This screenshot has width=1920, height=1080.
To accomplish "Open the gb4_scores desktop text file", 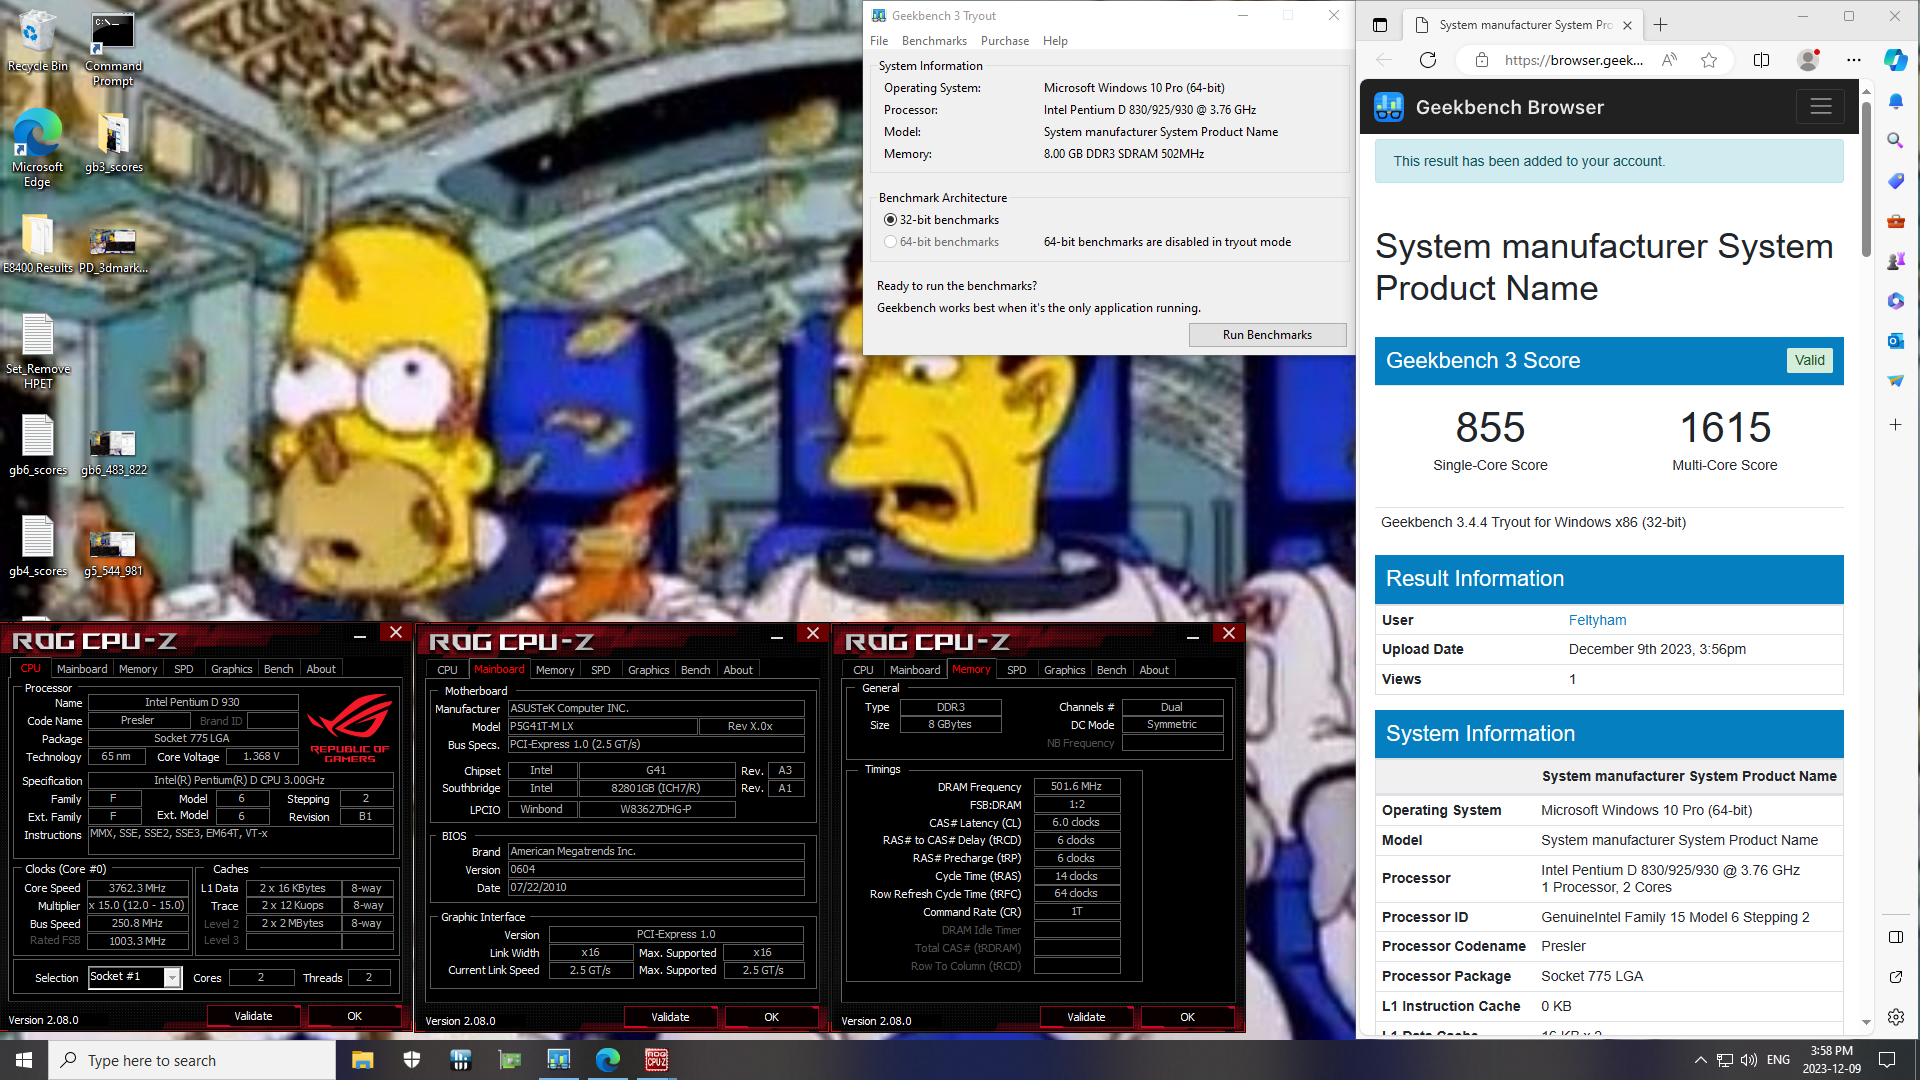I will pos(37,546).
